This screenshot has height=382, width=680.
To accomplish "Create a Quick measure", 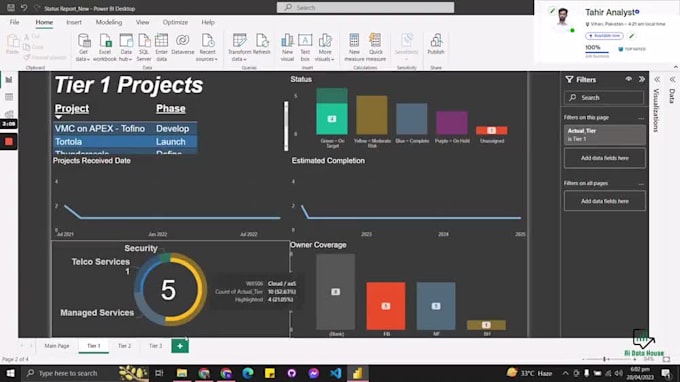I will click(376, 47).
